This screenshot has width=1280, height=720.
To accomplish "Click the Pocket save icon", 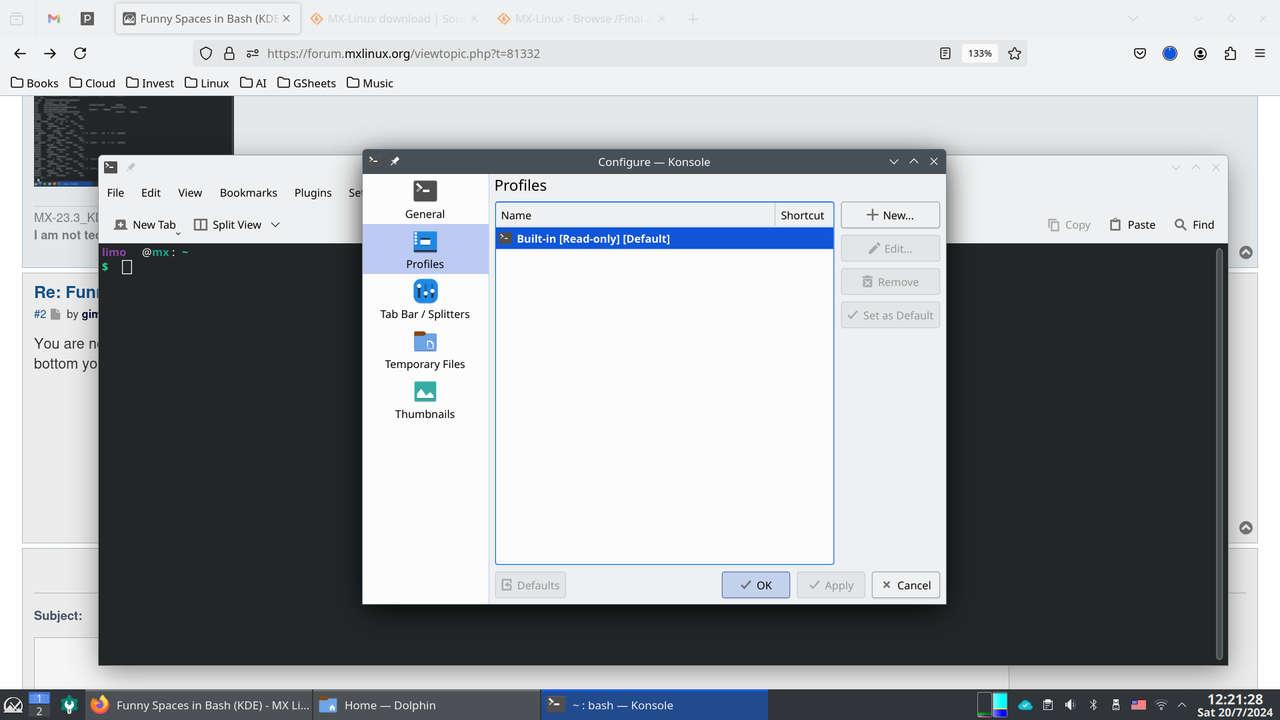I will click(x=1140, y=54).
